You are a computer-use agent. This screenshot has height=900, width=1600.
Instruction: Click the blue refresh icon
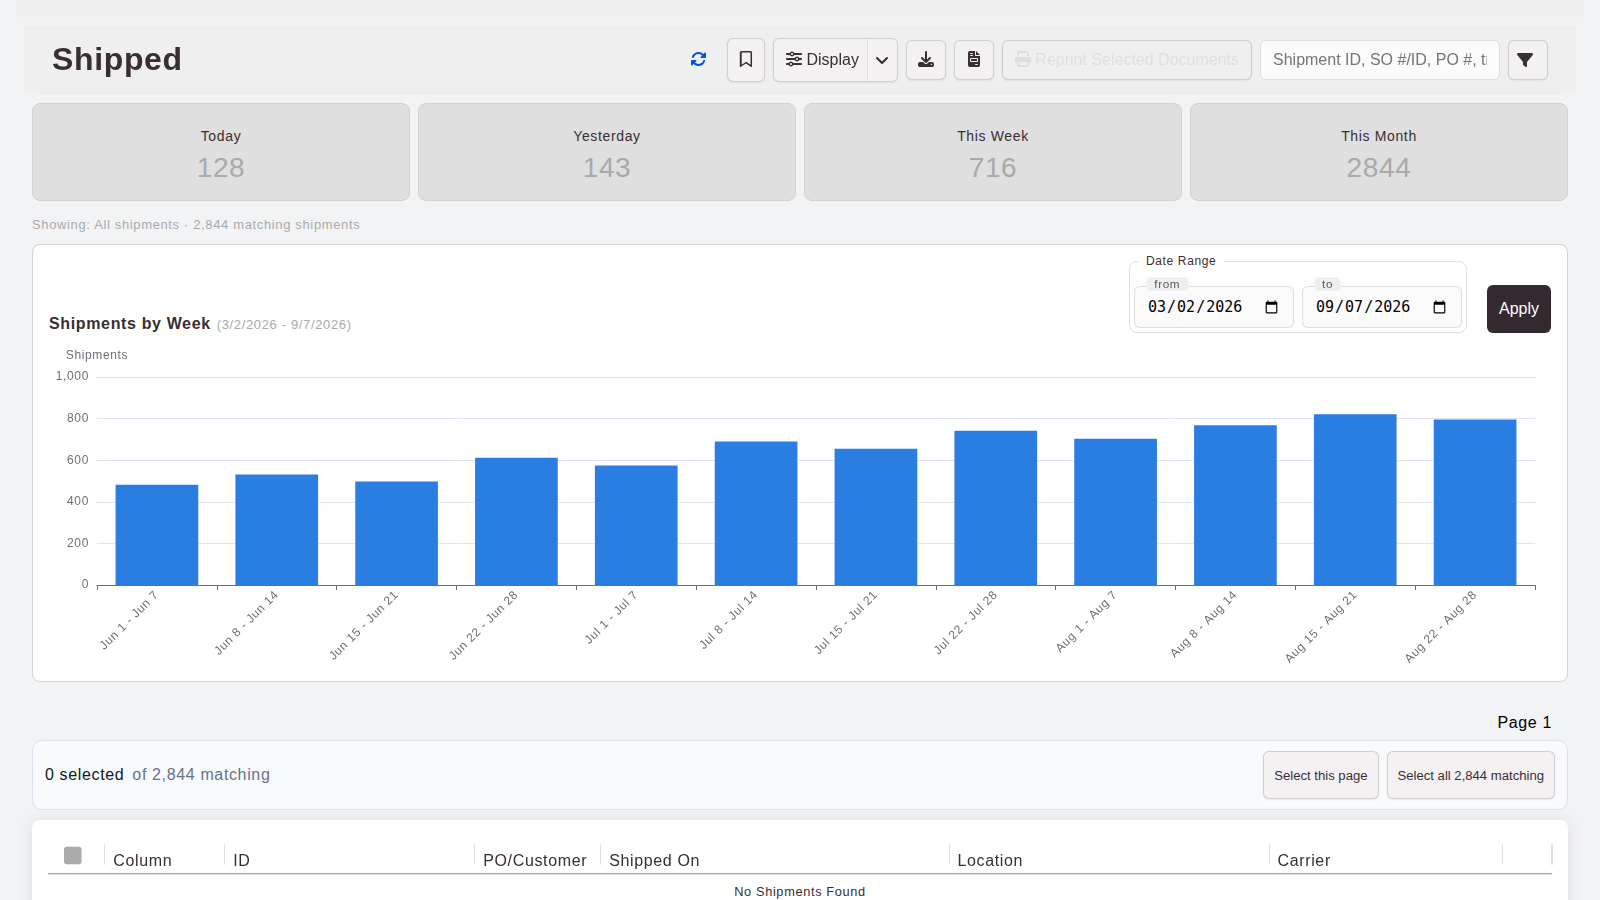pos(698,60)
